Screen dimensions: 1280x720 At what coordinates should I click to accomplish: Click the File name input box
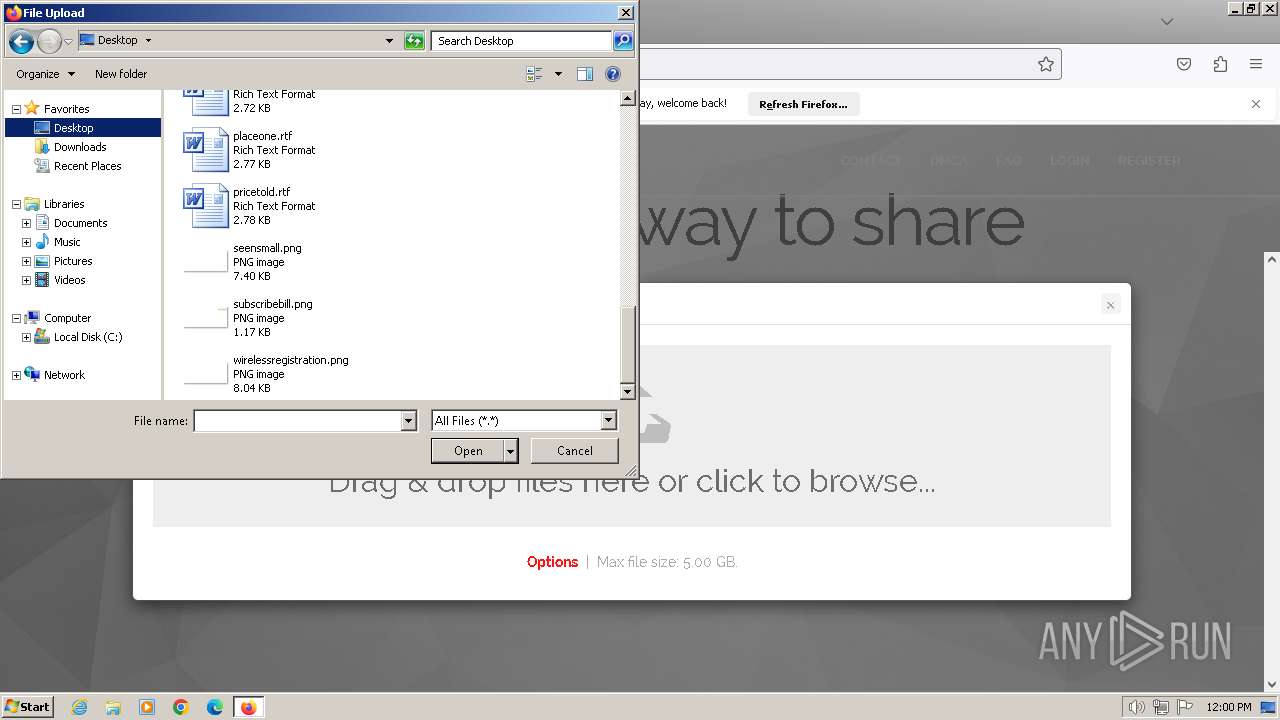pyautogui.click(x=297, y=421)
